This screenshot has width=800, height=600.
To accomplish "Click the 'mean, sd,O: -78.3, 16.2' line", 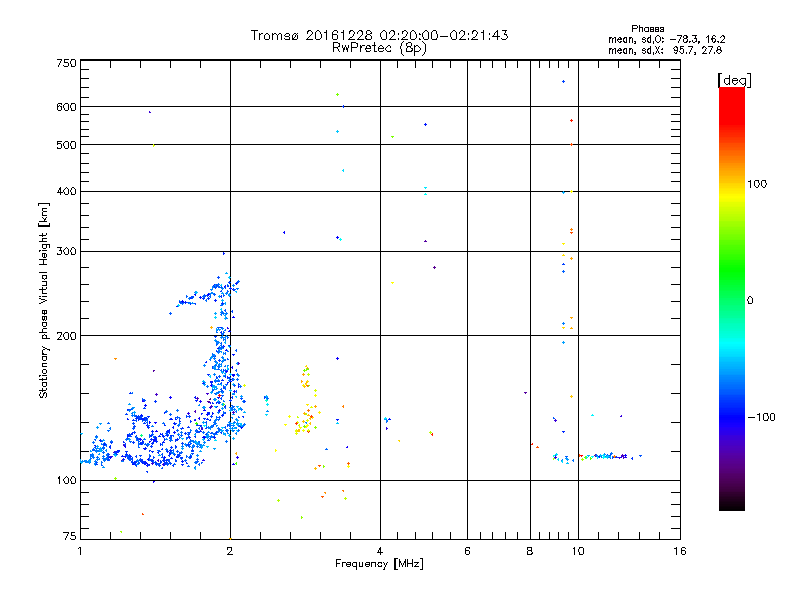I will 666,39.
